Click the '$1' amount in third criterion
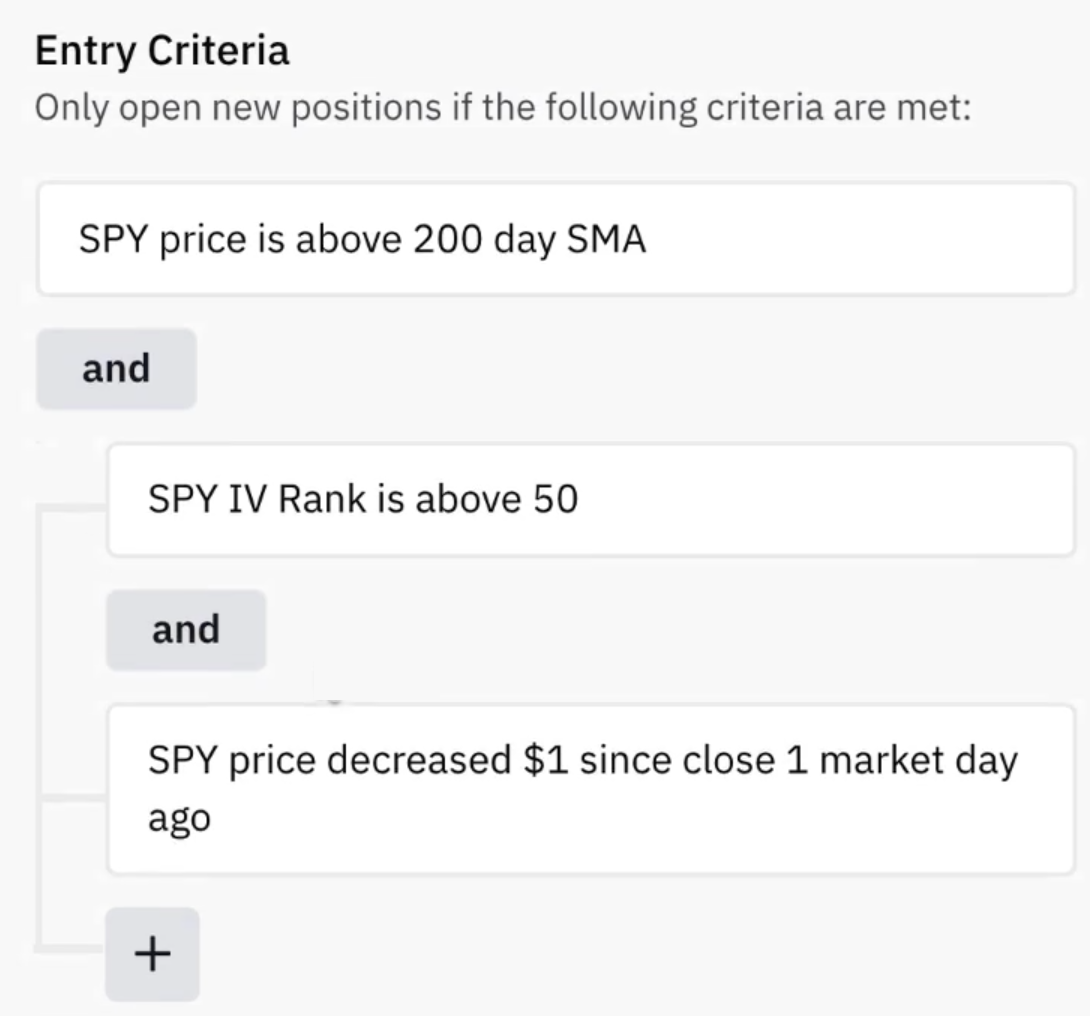 pos(545,761)
